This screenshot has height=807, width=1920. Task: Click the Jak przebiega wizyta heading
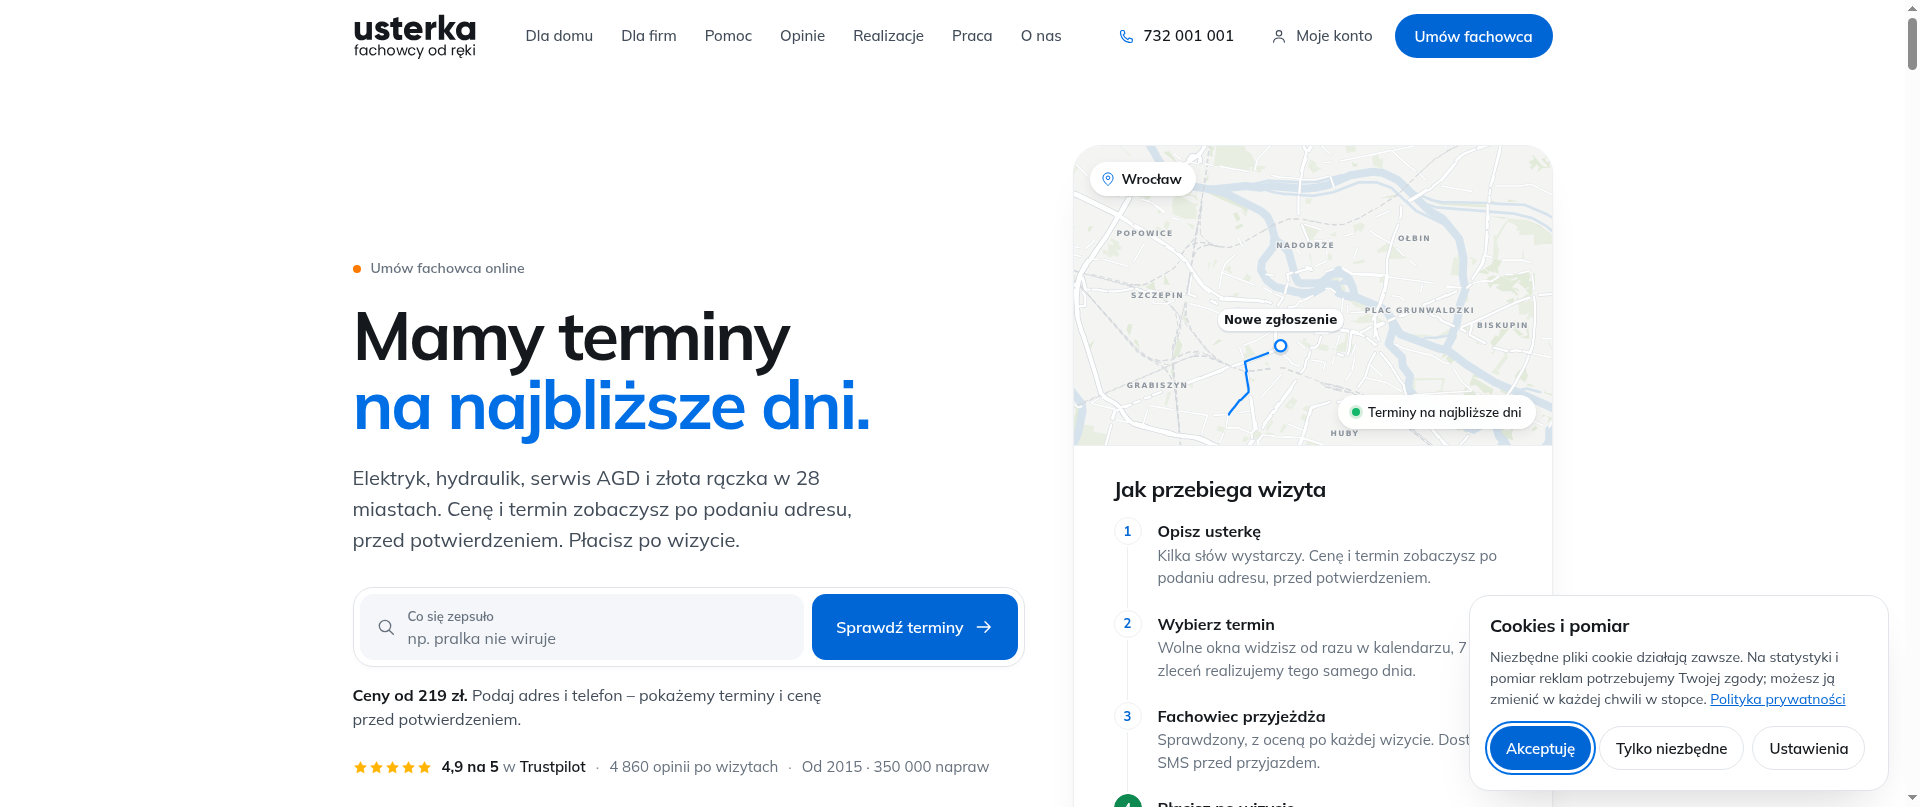(x=1220, y=489)
